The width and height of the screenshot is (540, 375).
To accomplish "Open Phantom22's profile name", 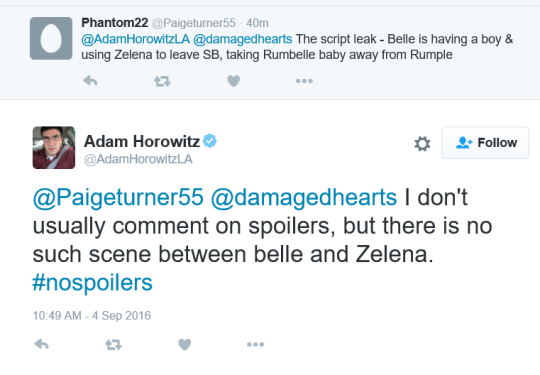I will coord(115,23).
